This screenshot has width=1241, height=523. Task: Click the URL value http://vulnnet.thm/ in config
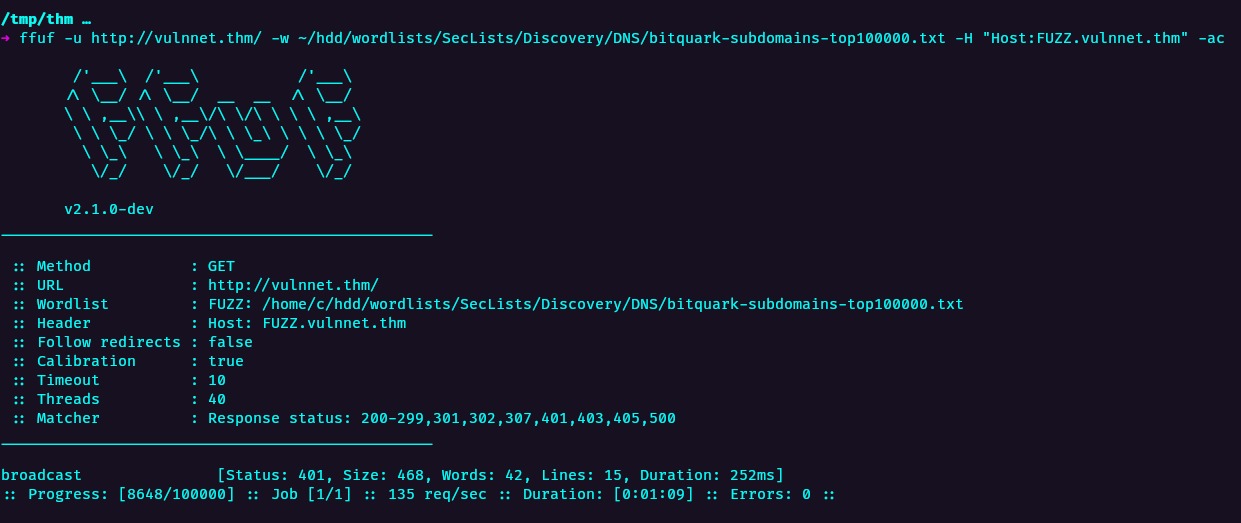point(293,285)
